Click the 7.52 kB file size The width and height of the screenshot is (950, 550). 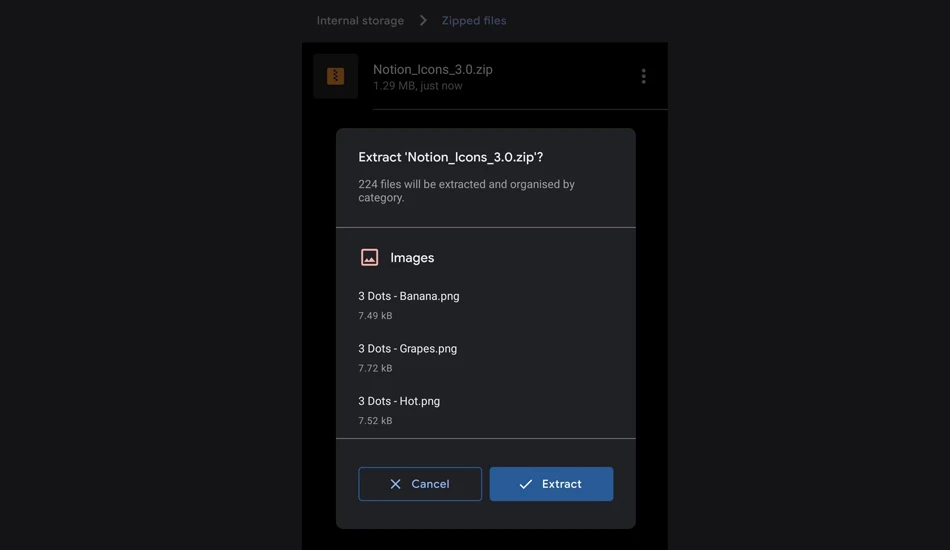click(375, 420)
